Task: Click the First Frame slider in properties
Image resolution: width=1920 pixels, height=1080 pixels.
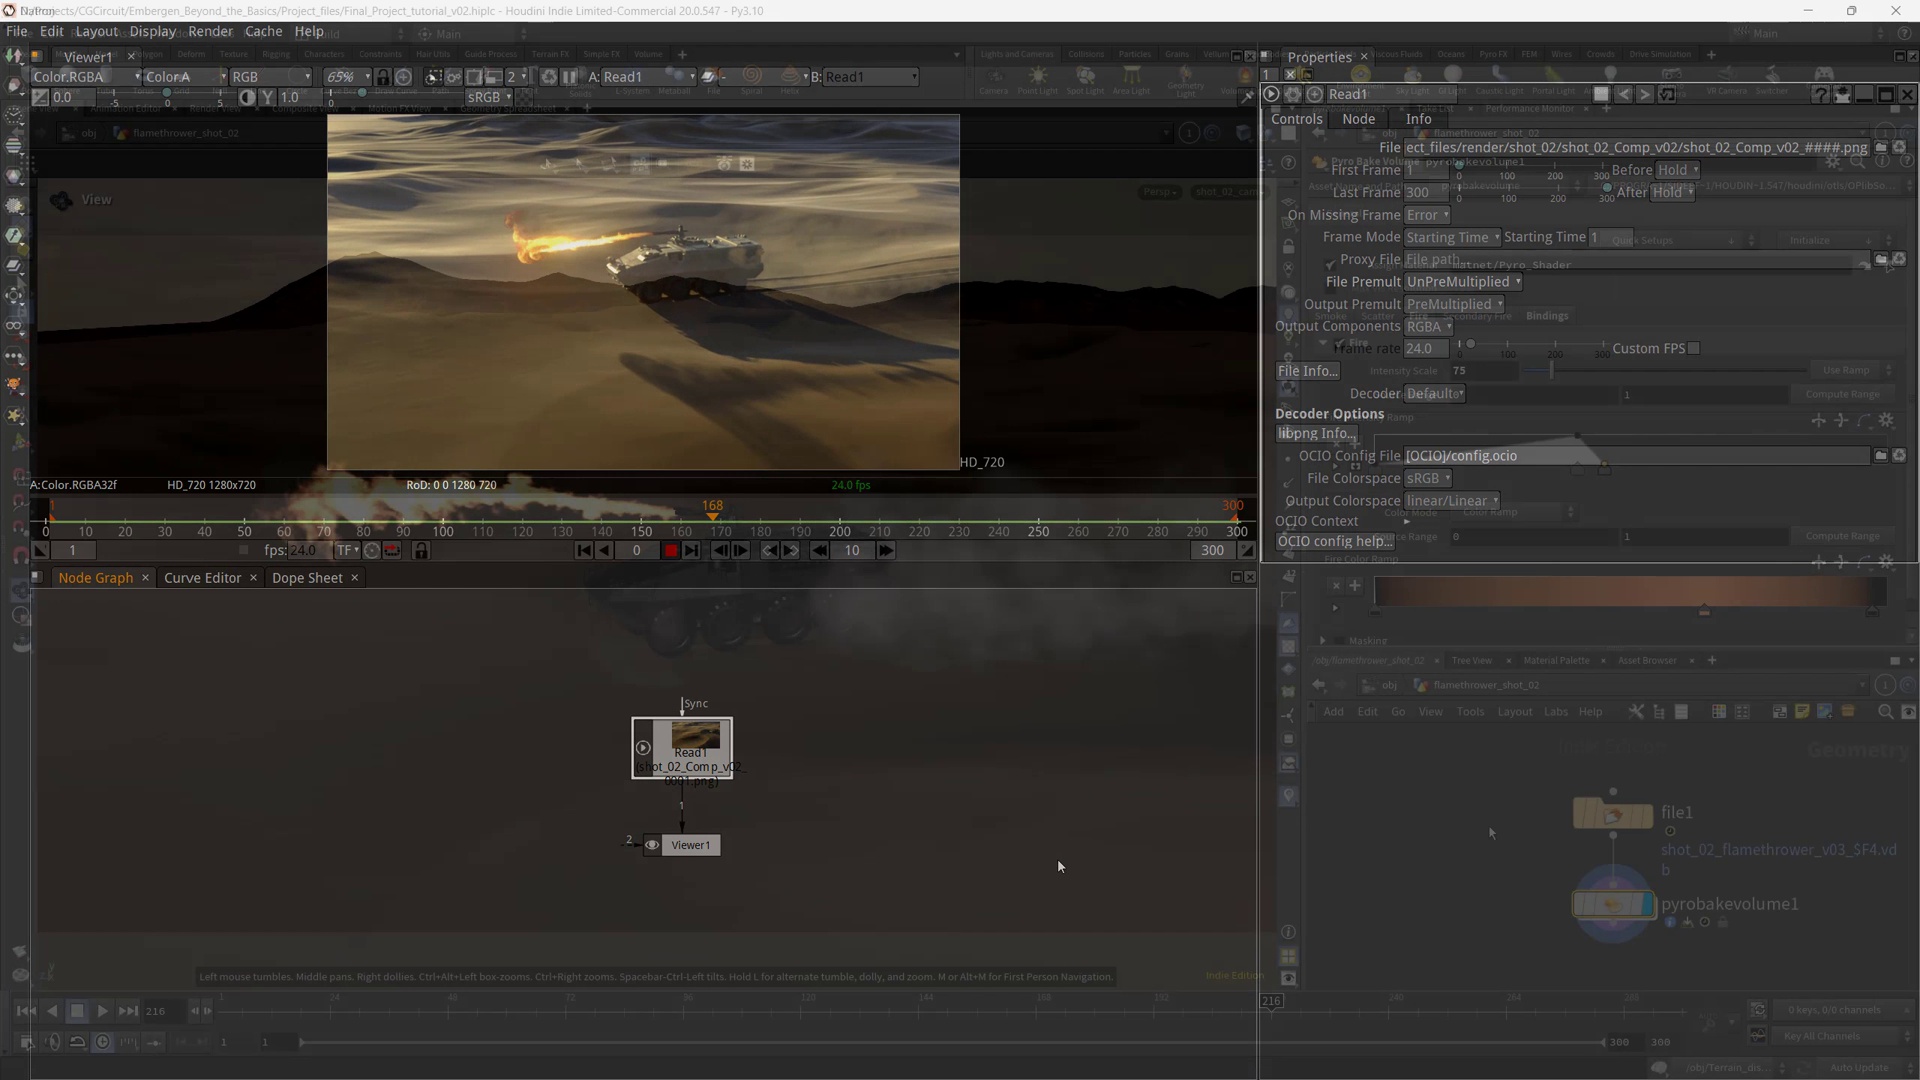Action: 1529,170
